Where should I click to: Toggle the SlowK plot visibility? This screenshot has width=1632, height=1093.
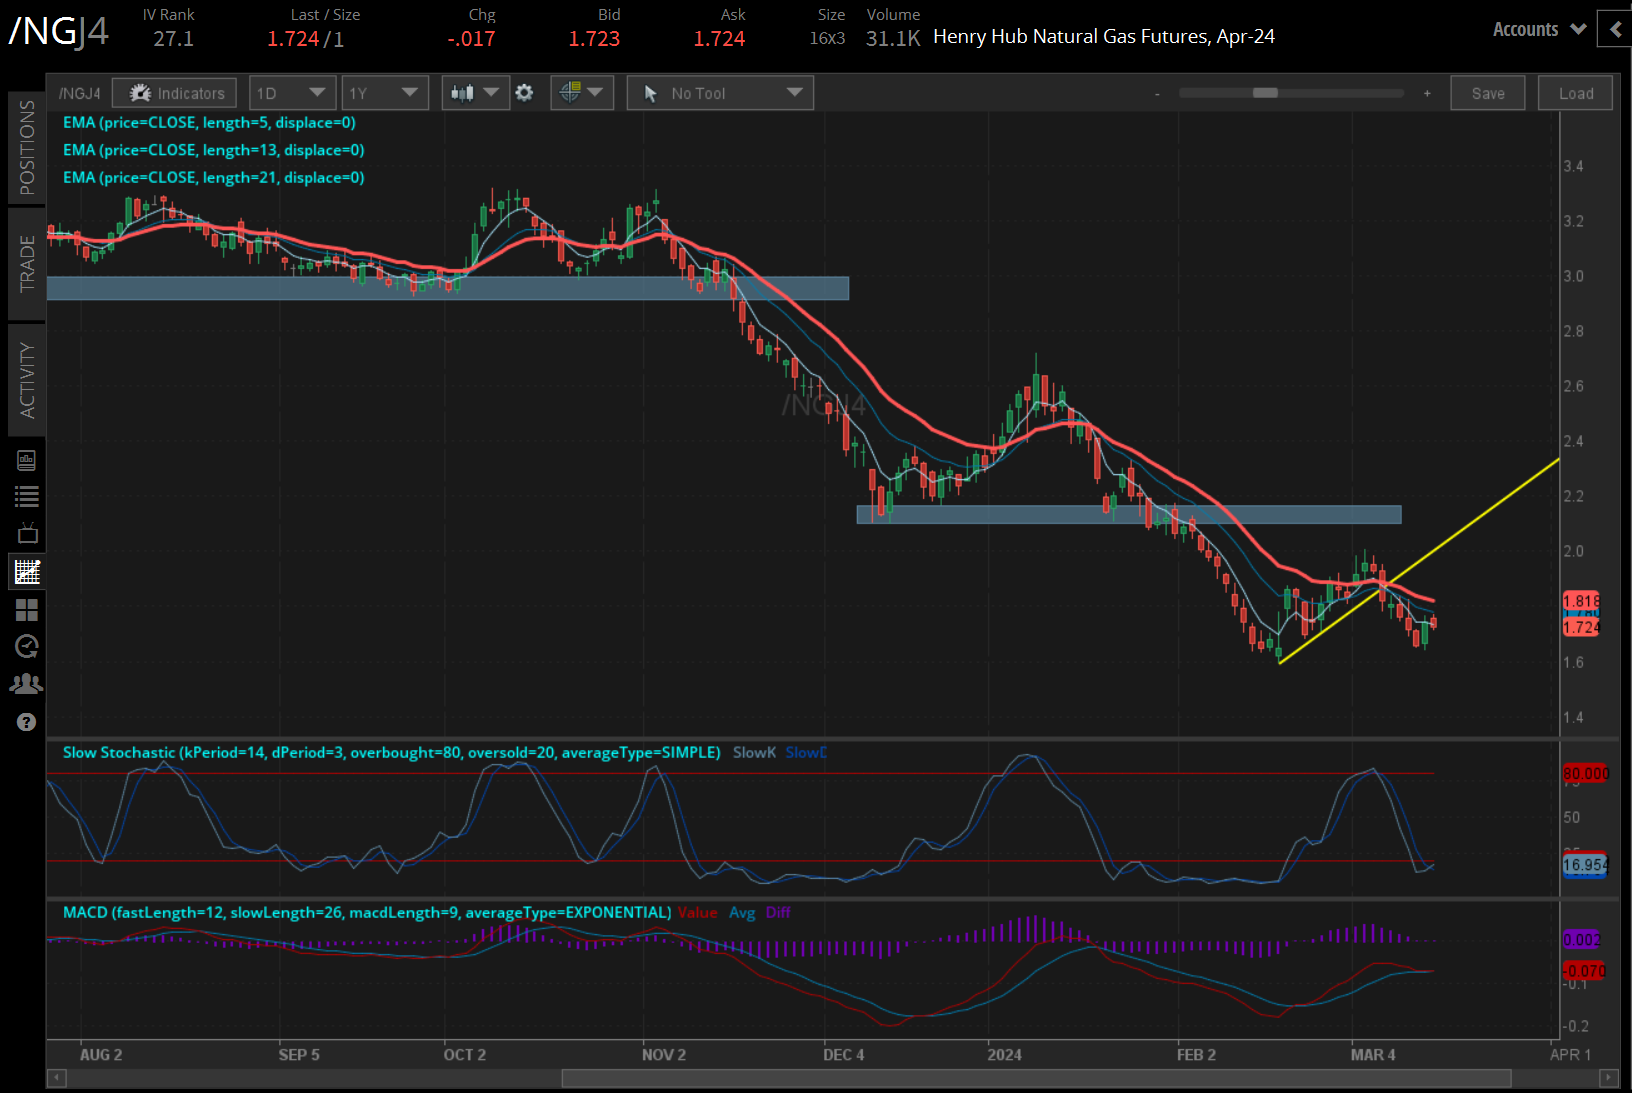click(x=754, y=752)
